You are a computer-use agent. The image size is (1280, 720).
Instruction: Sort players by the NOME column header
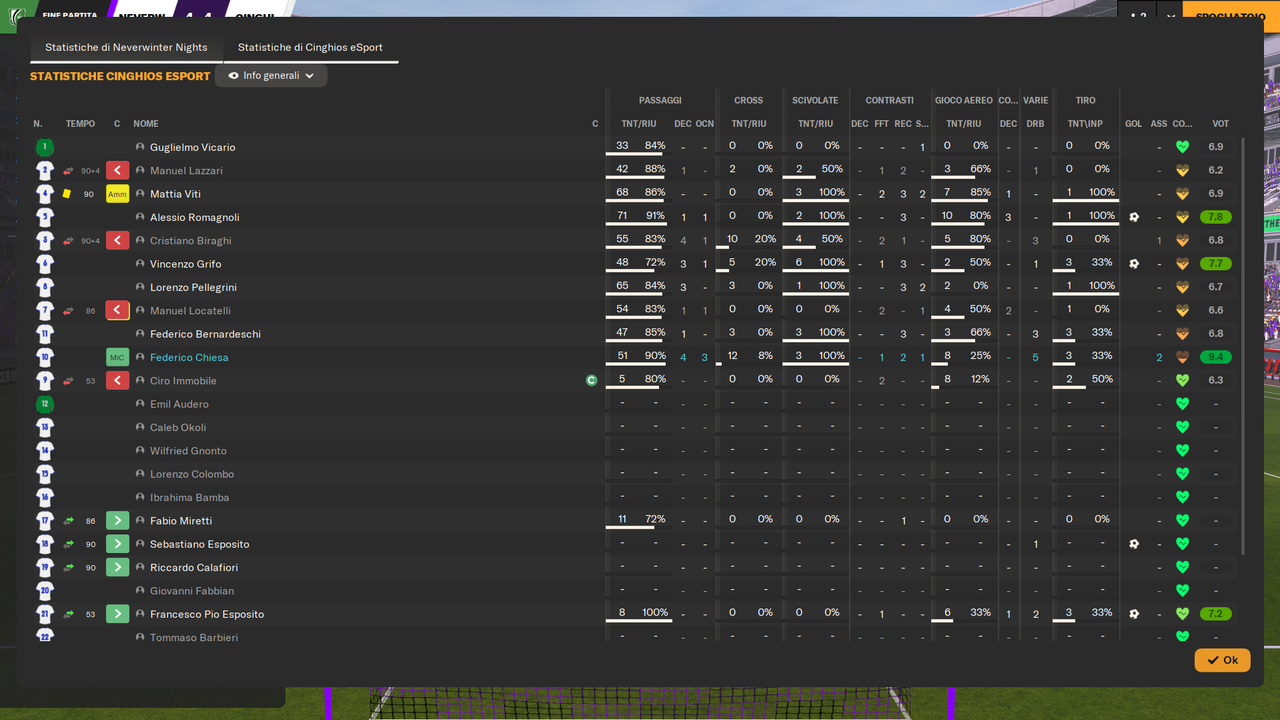146,124
